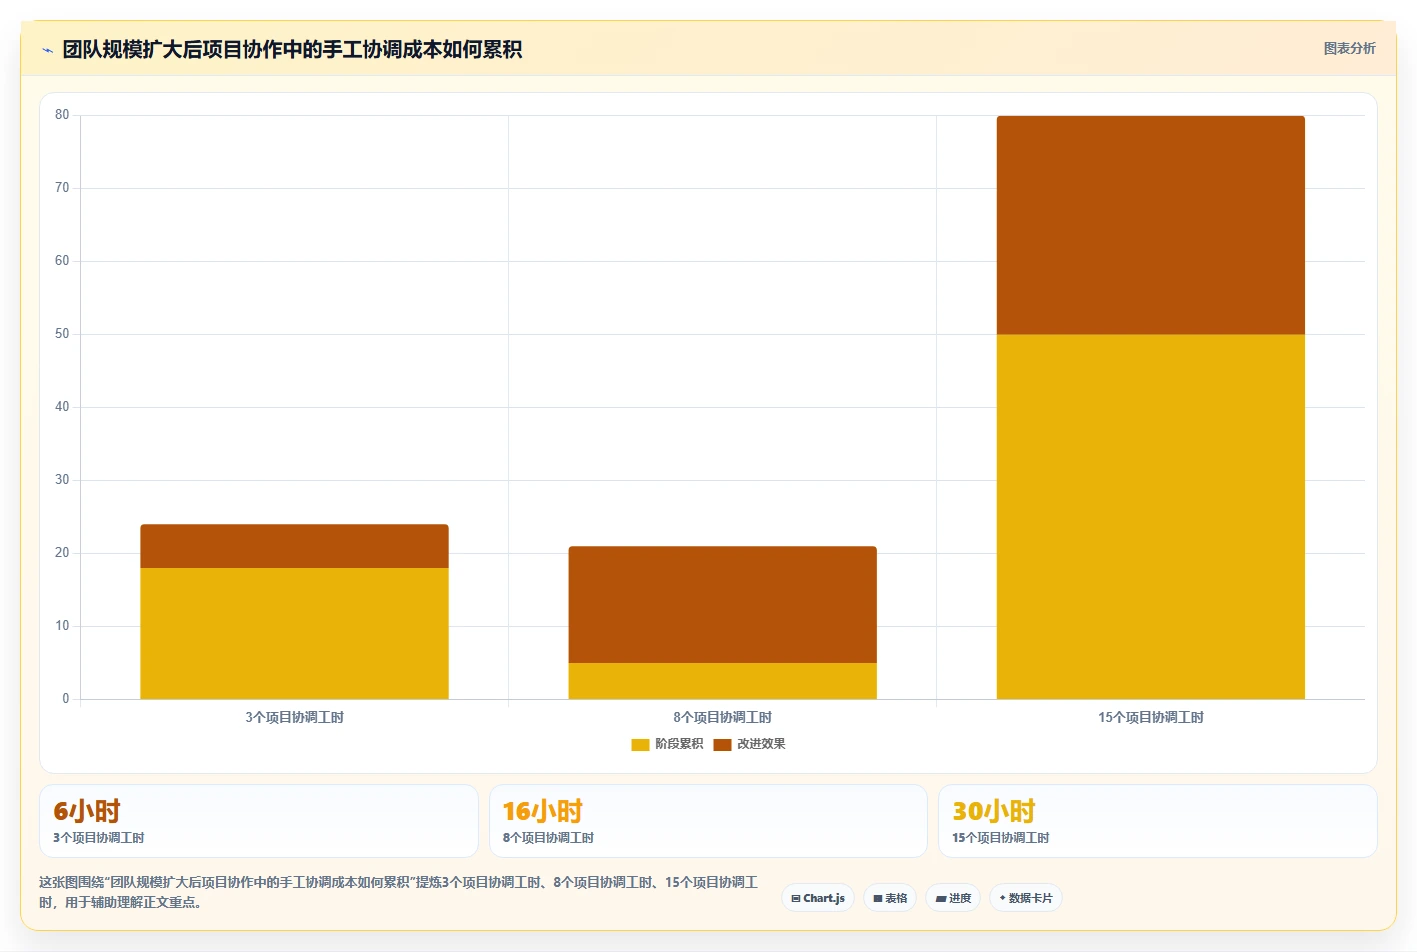
Task: Select the Chart.js tag chip
Action: [818, 898]
